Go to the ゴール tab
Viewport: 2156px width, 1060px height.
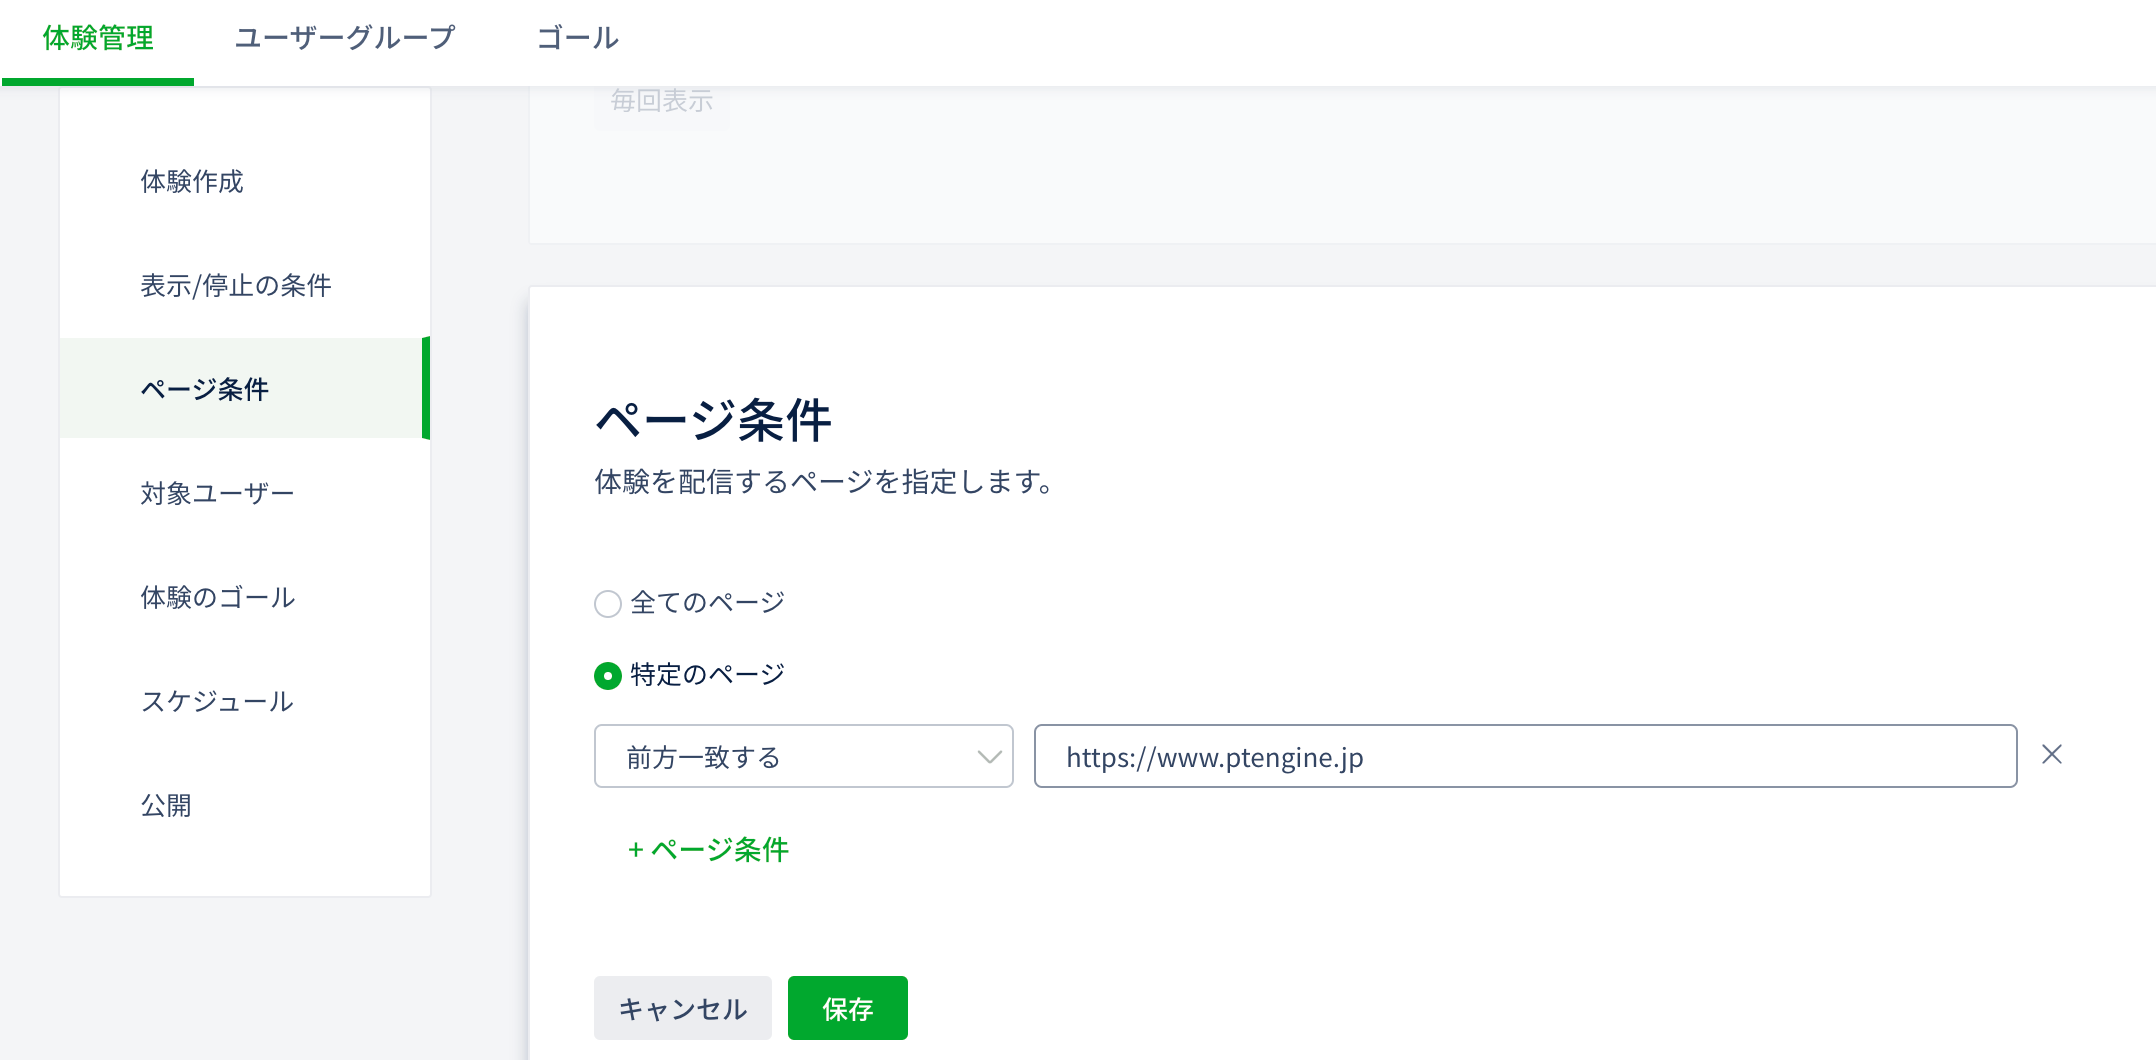pos(577,38)
